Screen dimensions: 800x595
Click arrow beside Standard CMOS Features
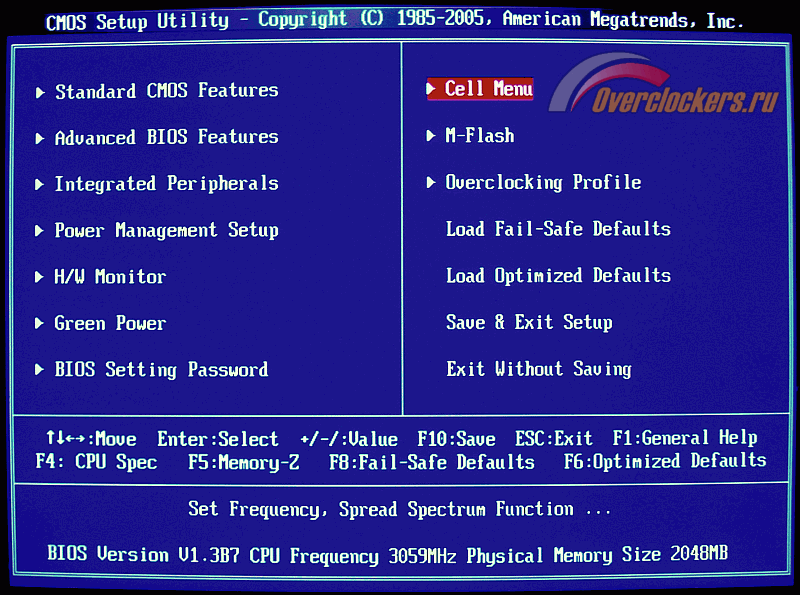click(40, 92)
